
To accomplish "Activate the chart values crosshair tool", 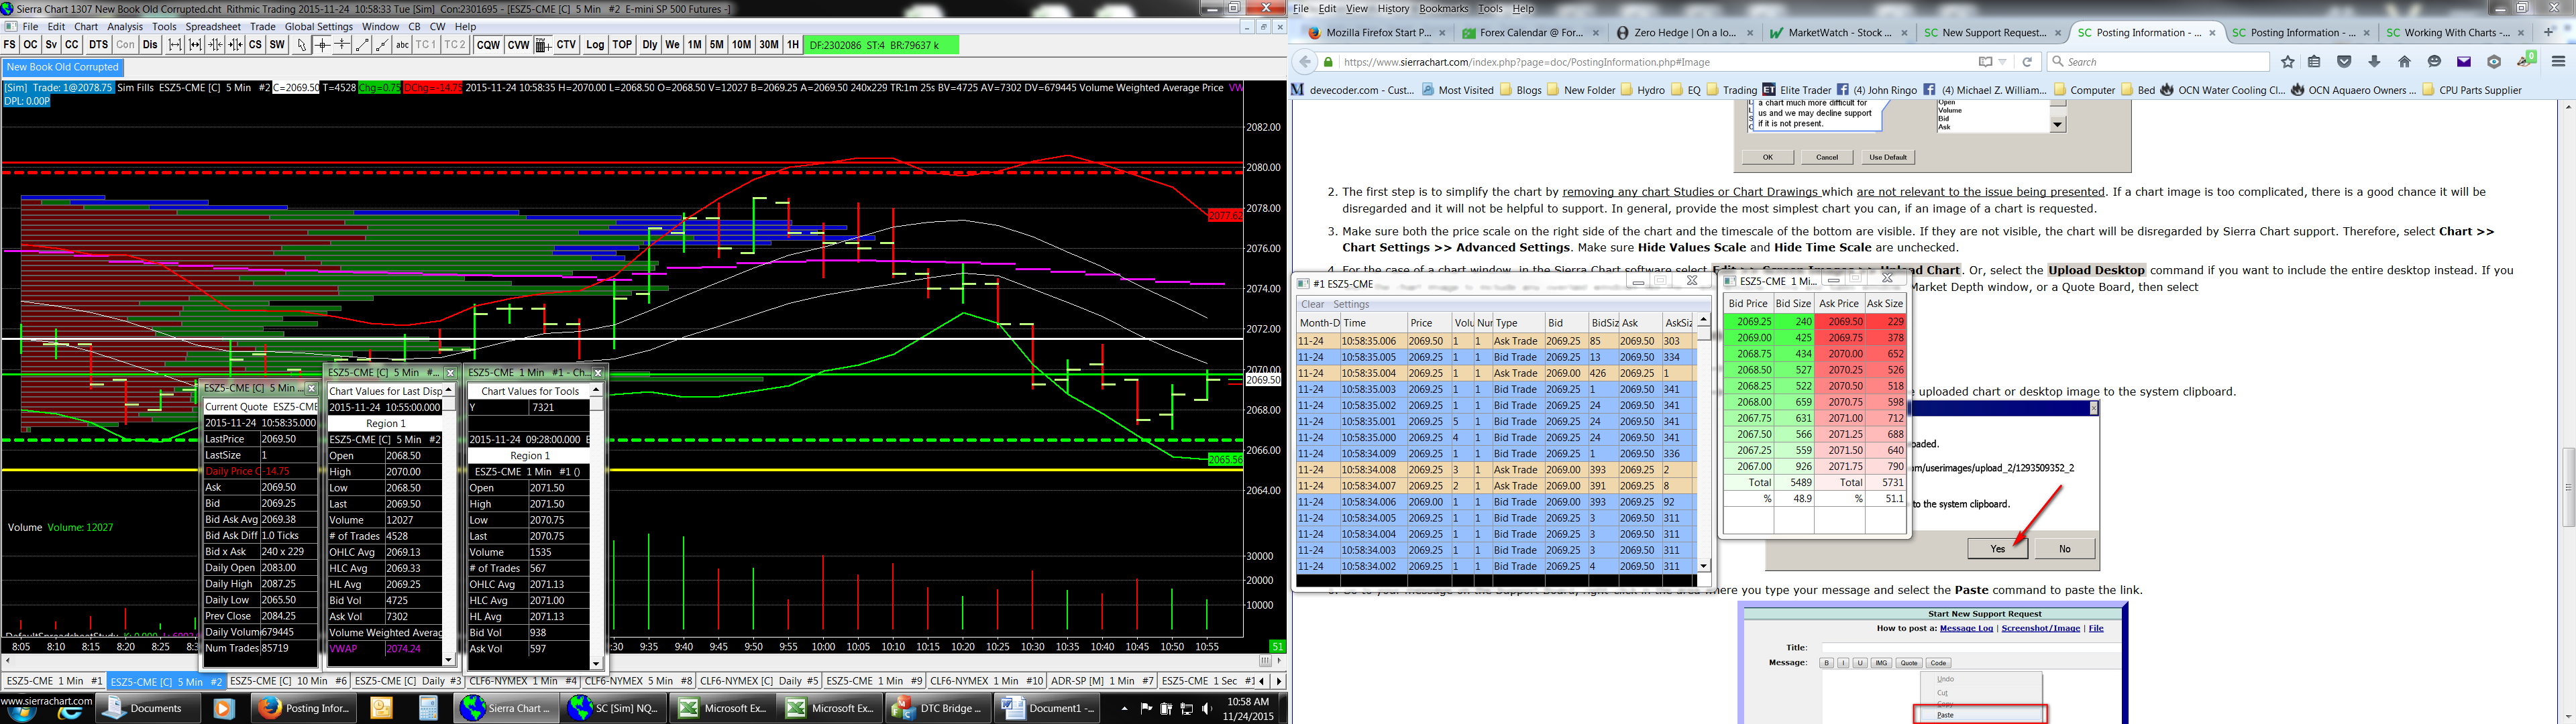I will [x=322, y=45].
